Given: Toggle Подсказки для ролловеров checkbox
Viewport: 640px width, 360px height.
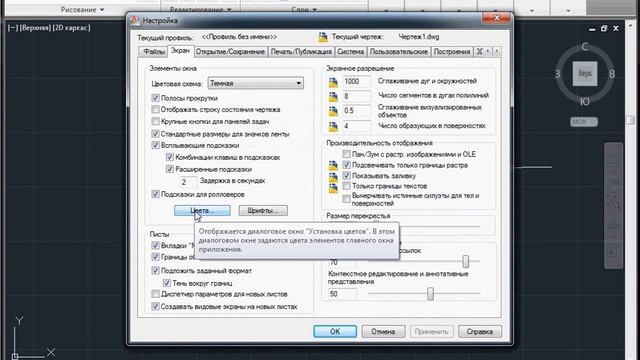Looking at the screenshot, I should point(155,194).
